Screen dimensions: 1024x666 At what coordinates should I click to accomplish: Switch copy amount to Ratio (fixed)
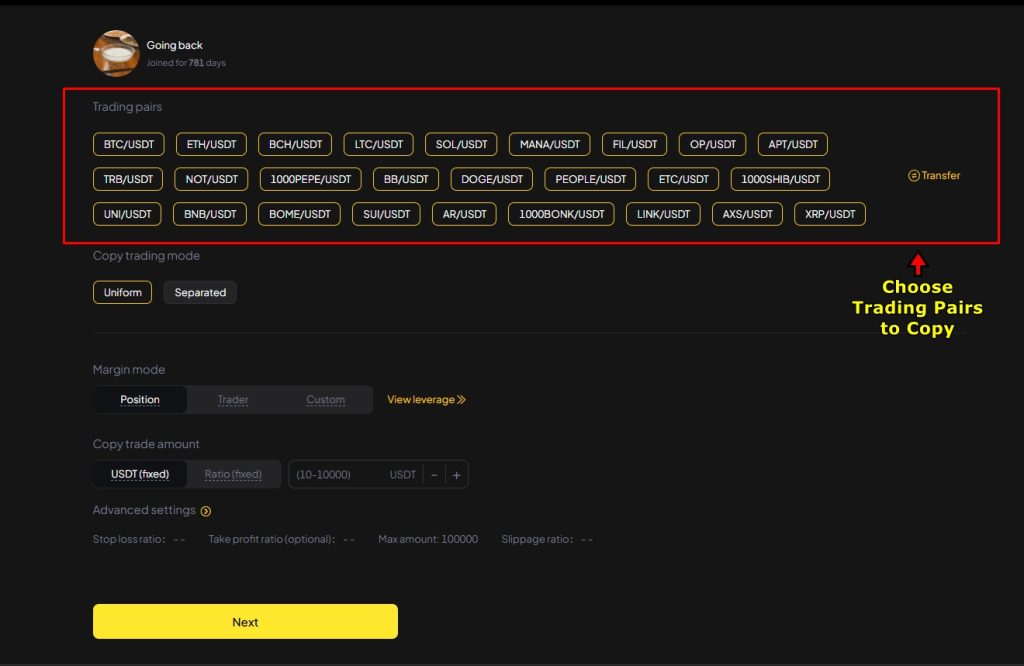[234, 474]
